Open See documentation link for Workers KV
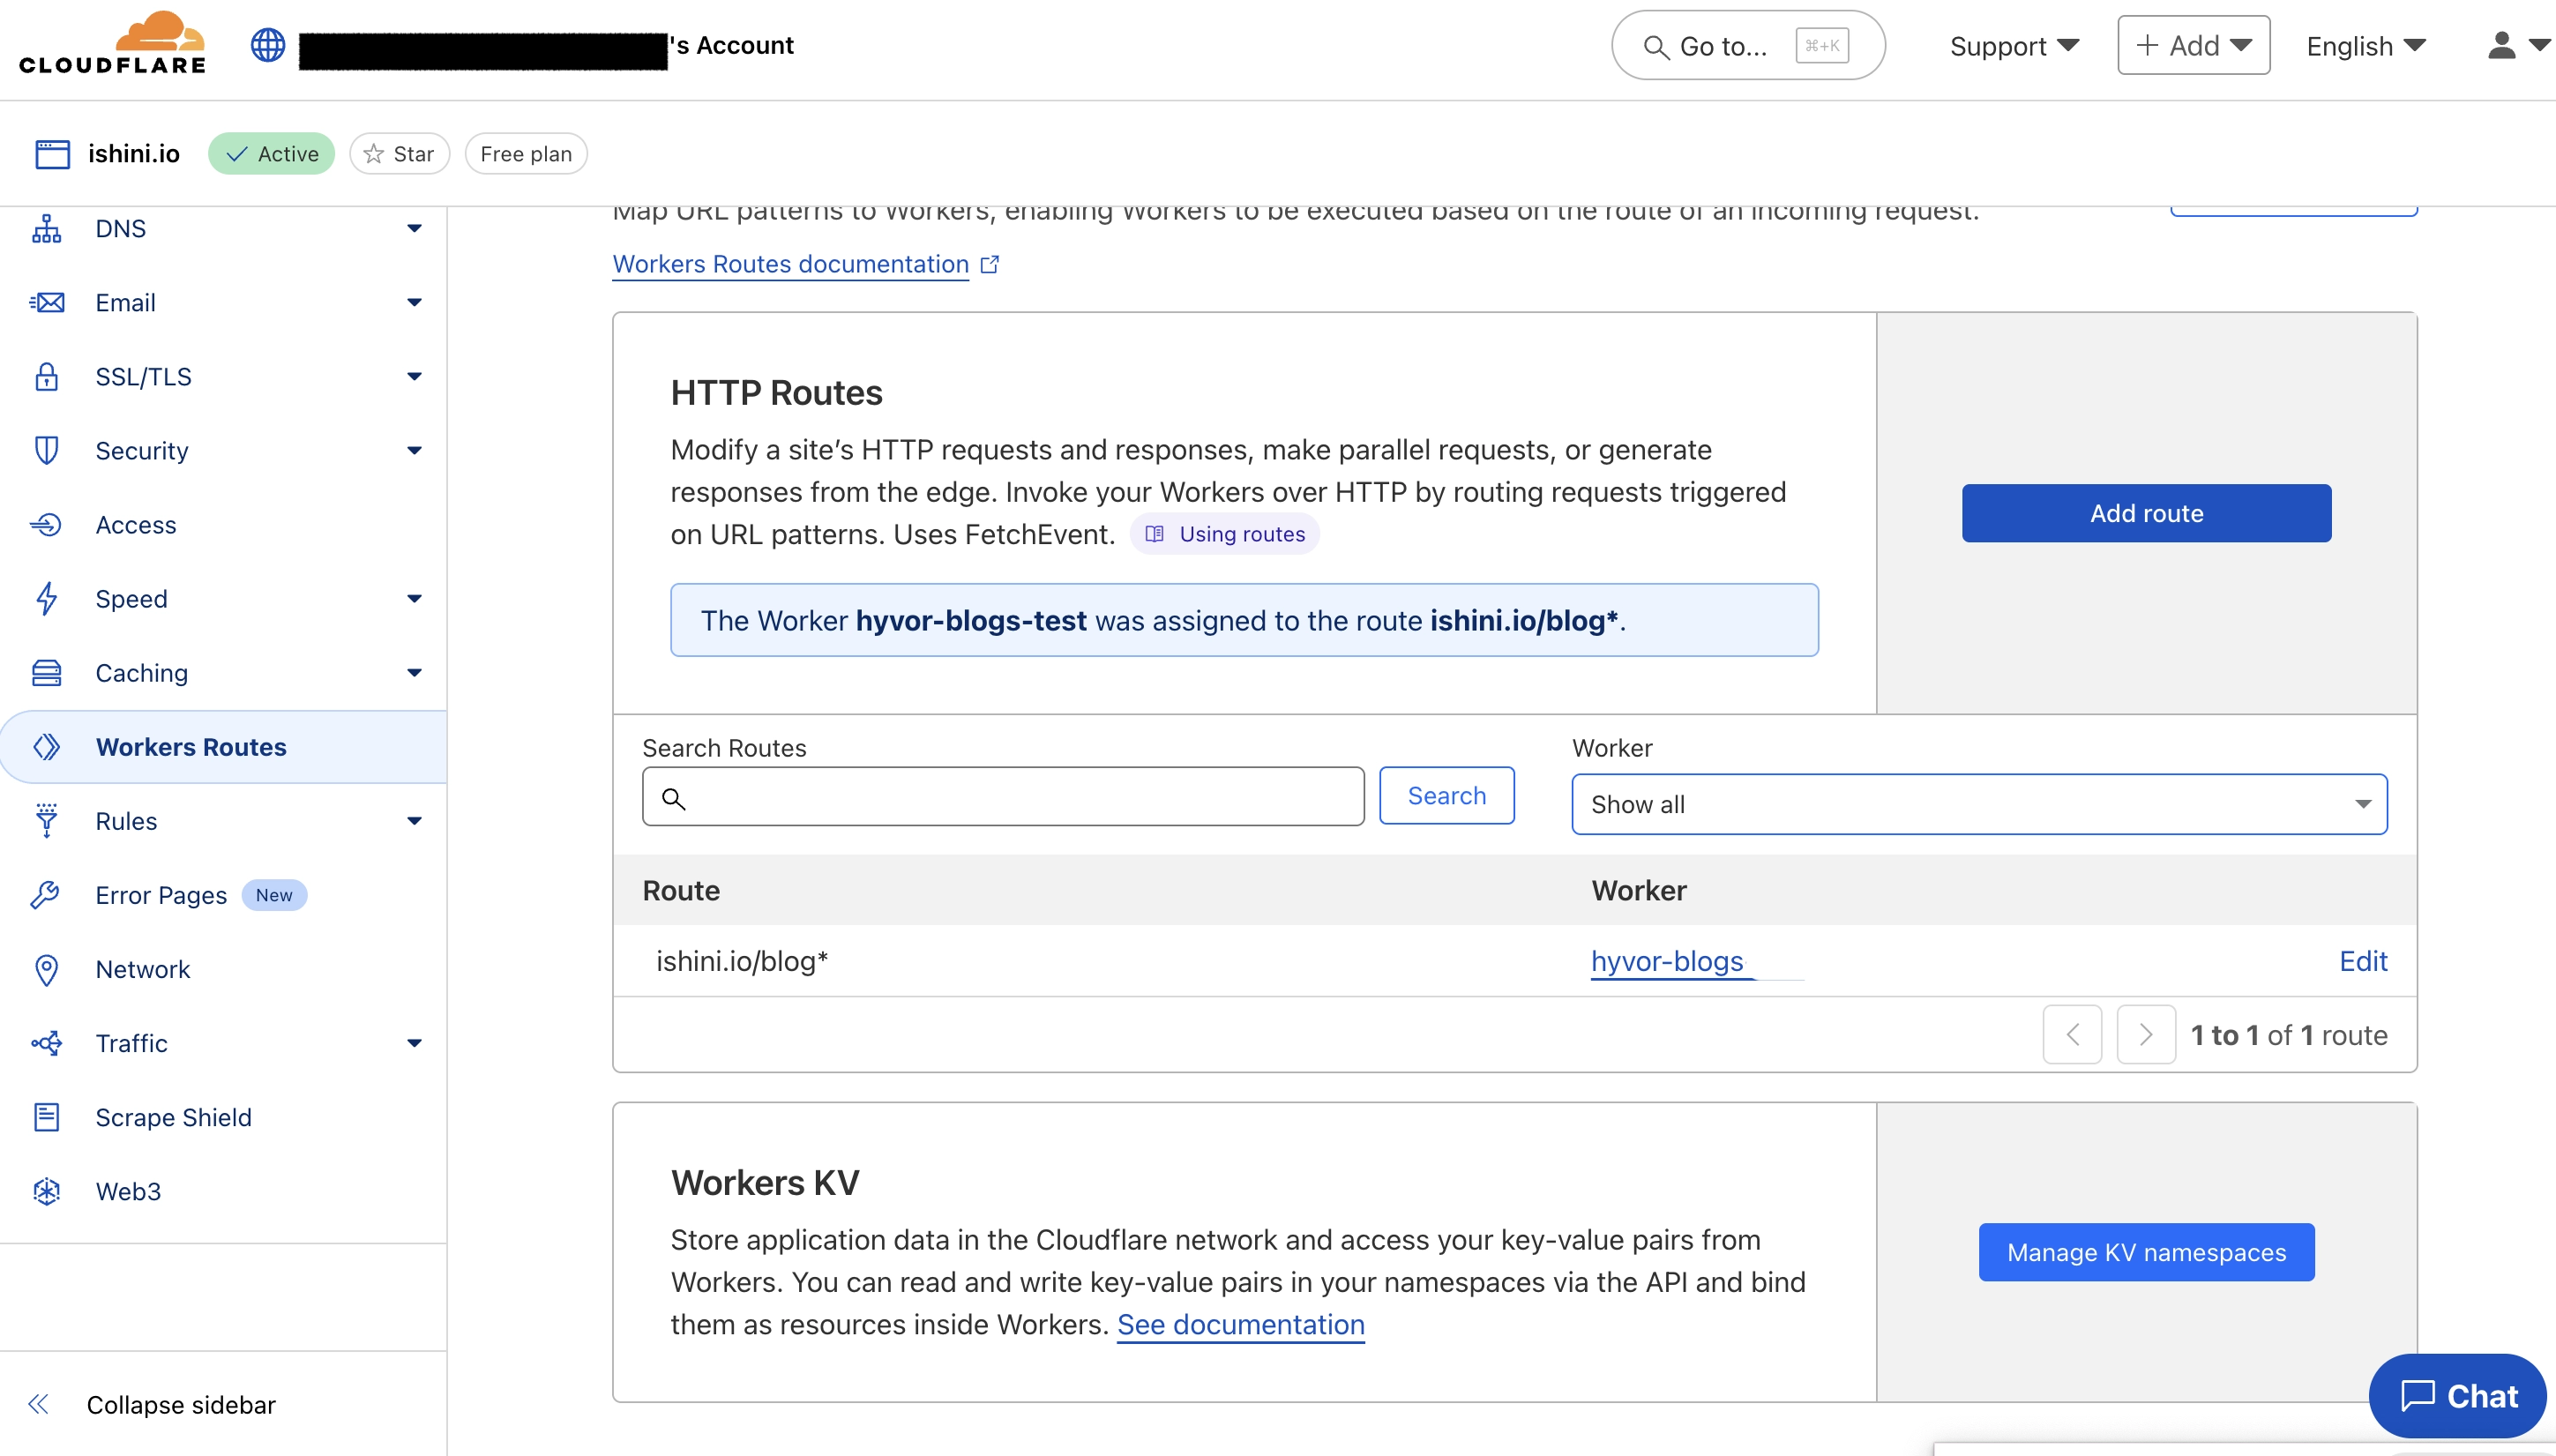 tap(1240, 1324)
